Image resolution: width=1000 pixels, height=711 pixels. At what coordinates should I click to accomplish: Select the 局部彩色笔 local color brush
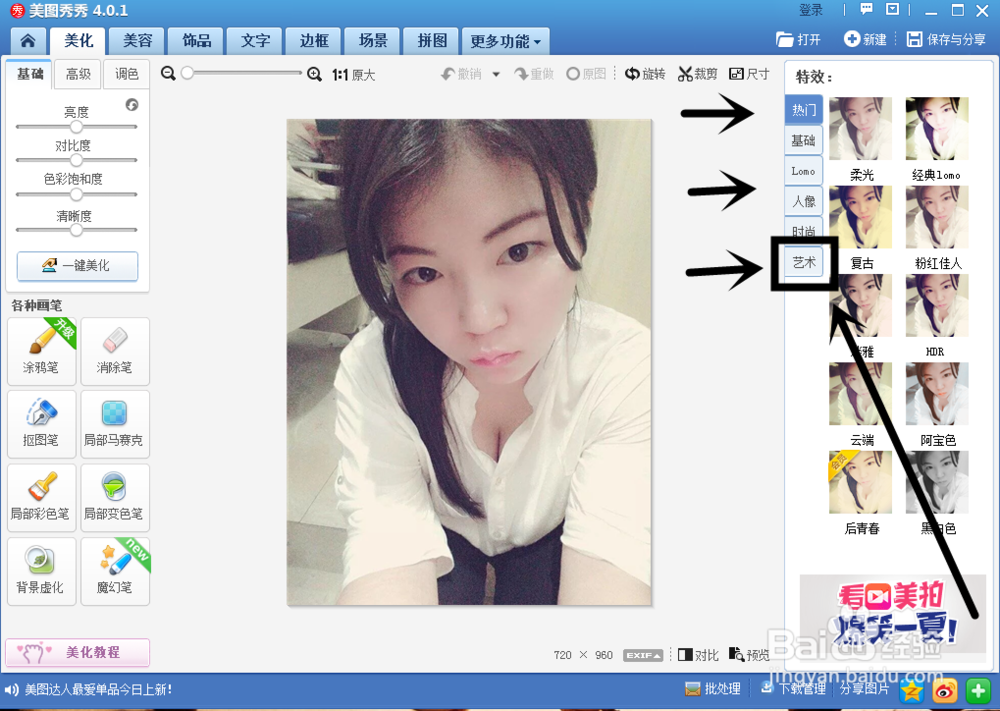[41, 497]
